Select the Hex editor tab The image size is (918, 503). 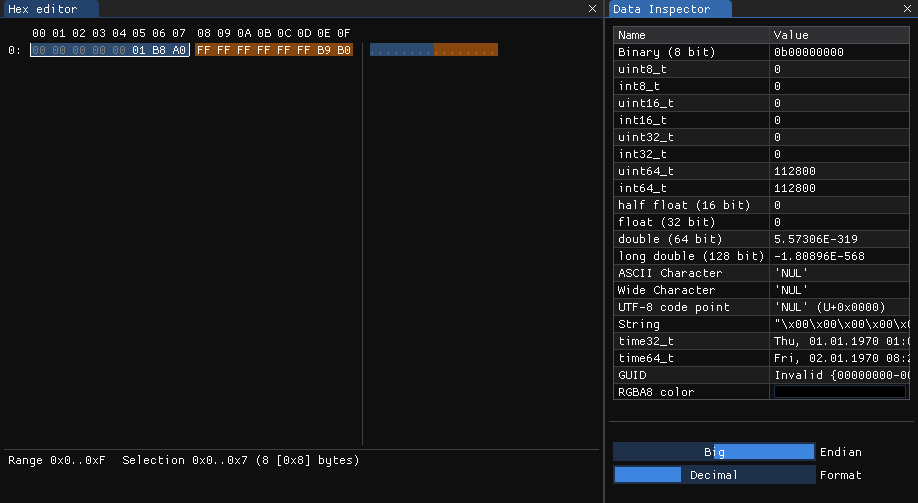(50, 9)
